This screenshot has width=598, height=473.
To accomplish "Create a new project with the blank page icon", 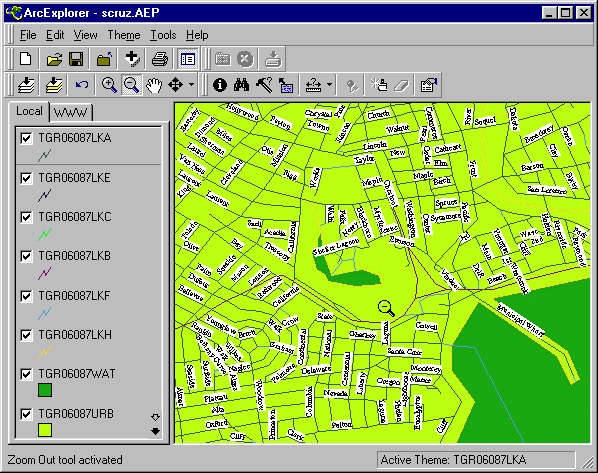I will (x=26, y=59).
